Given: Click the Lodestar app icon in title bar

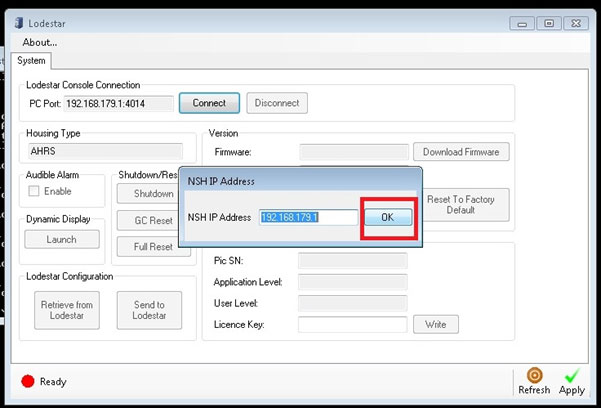Looking at the screenshot, I should coord(18,23).
